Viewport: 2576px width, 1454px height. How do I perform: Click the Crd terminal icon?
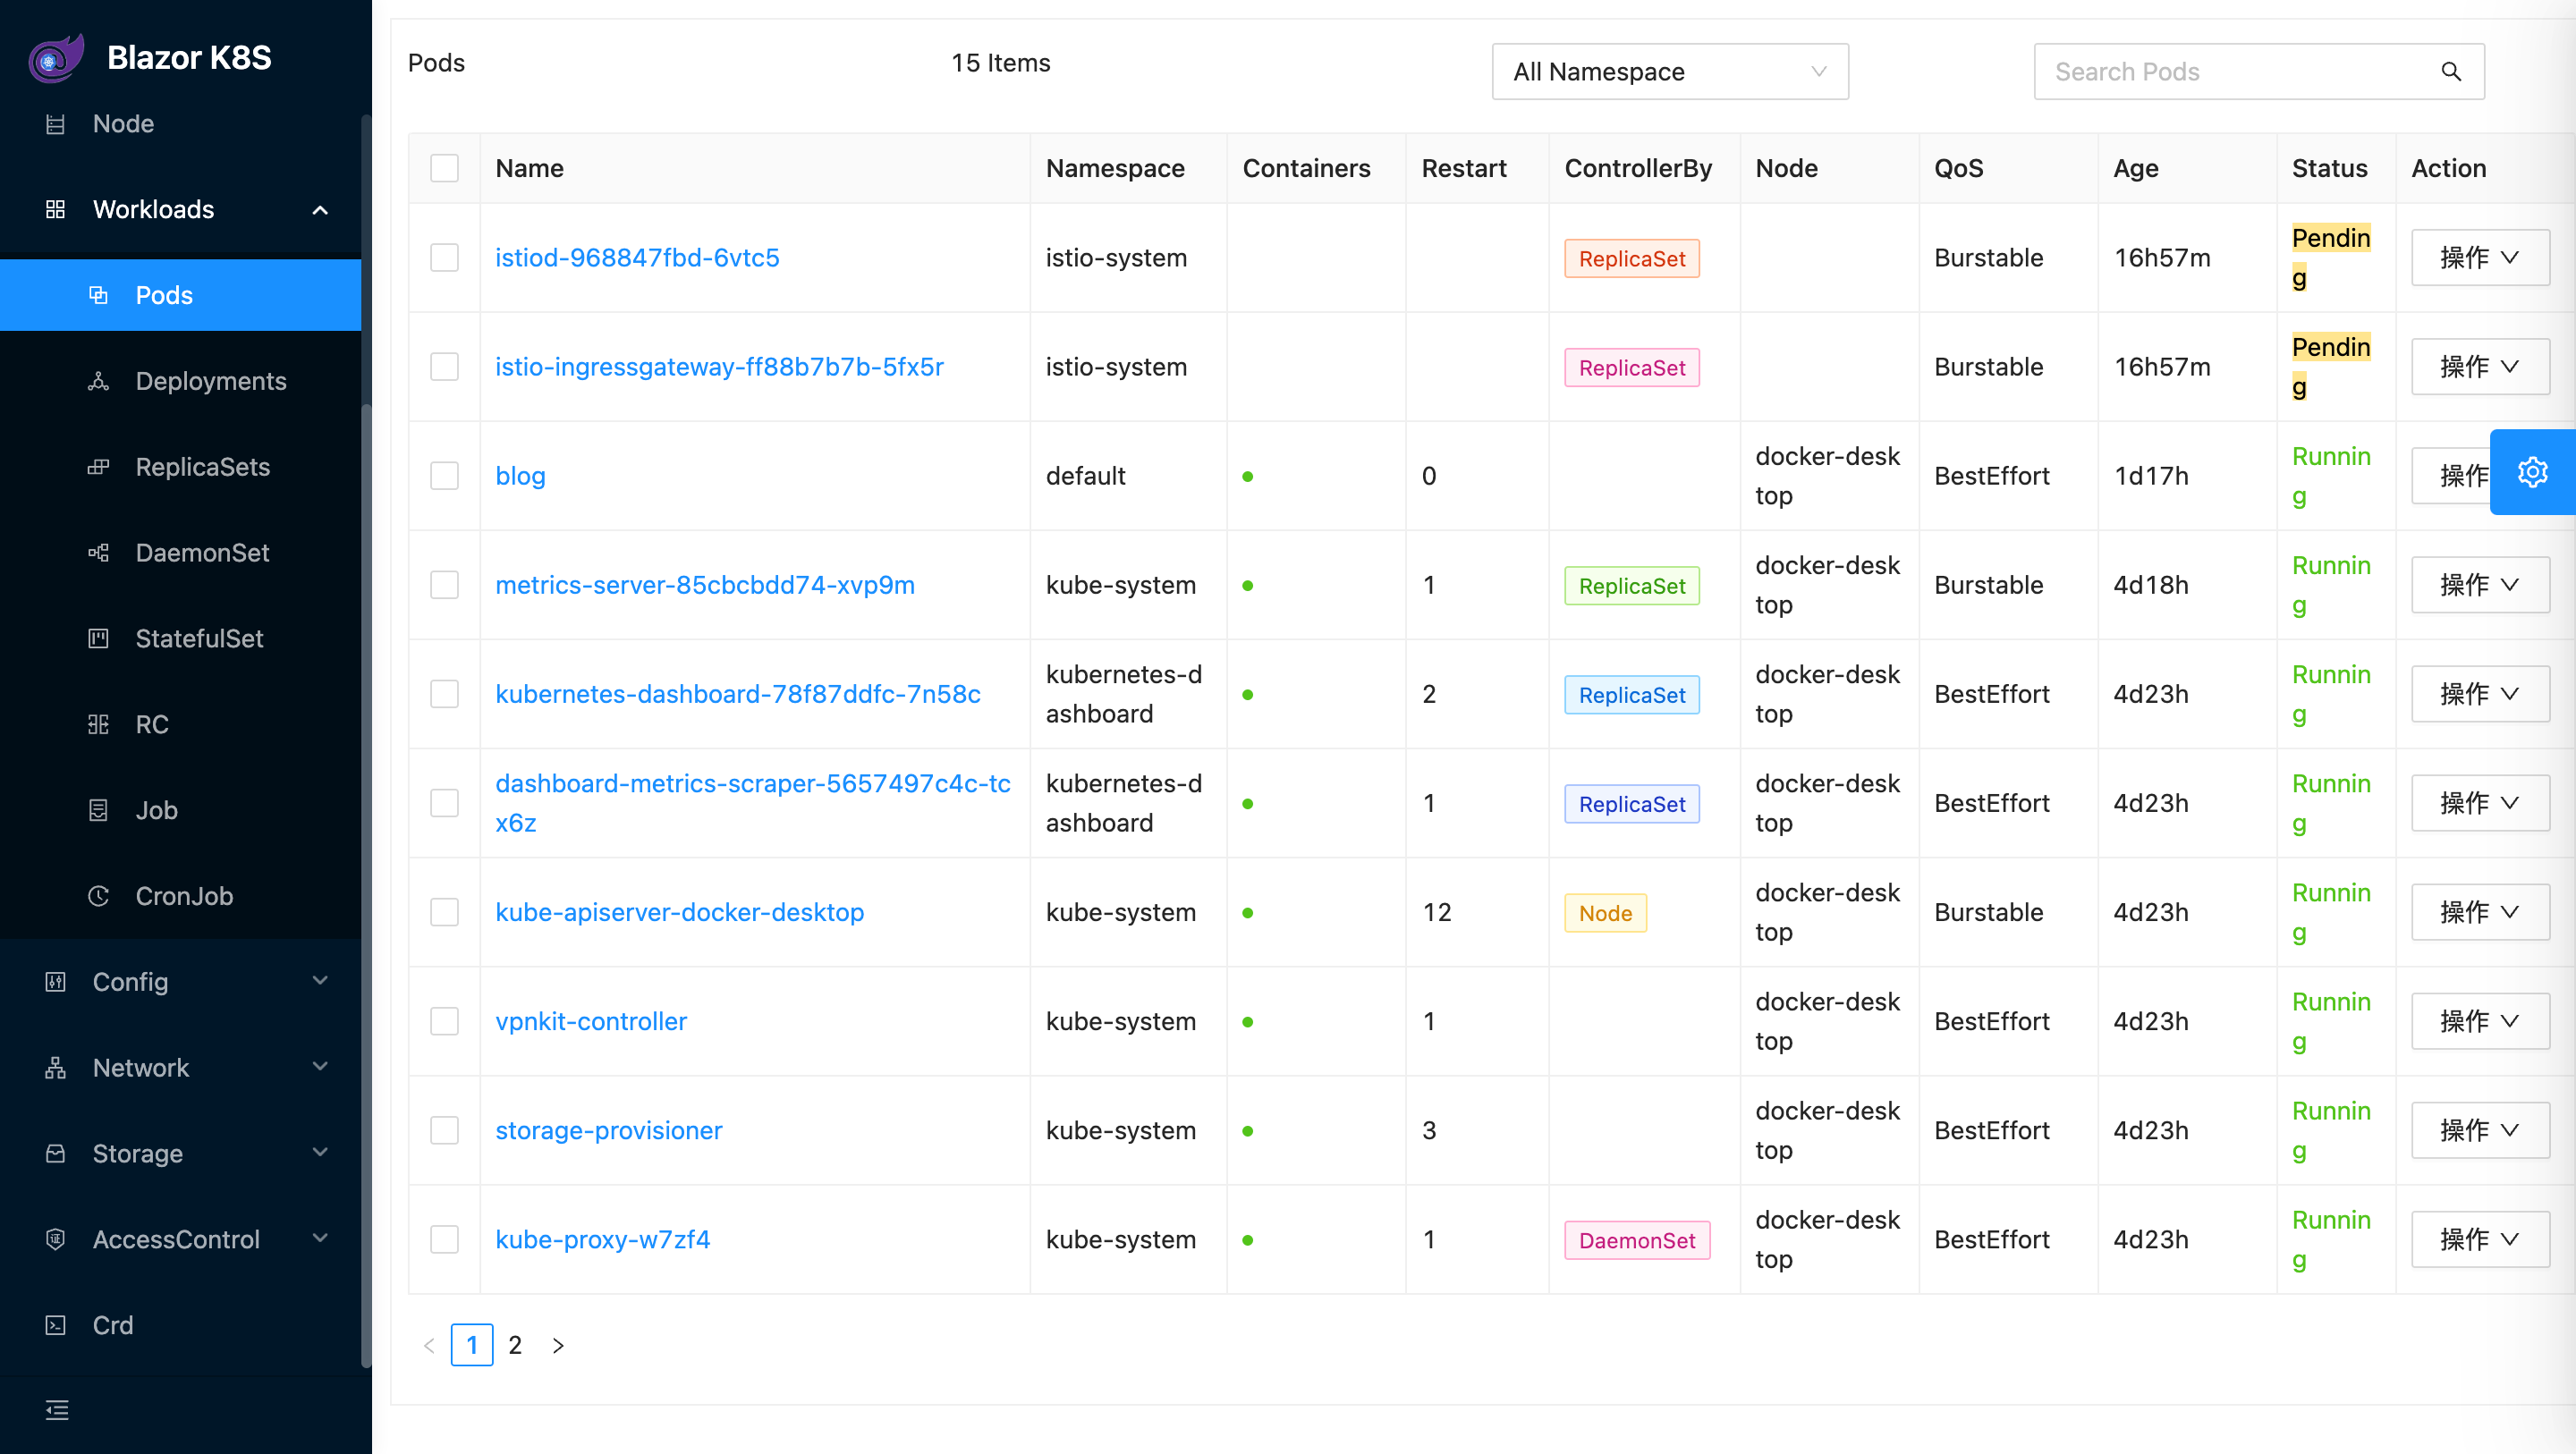[x=56, y=1325]
